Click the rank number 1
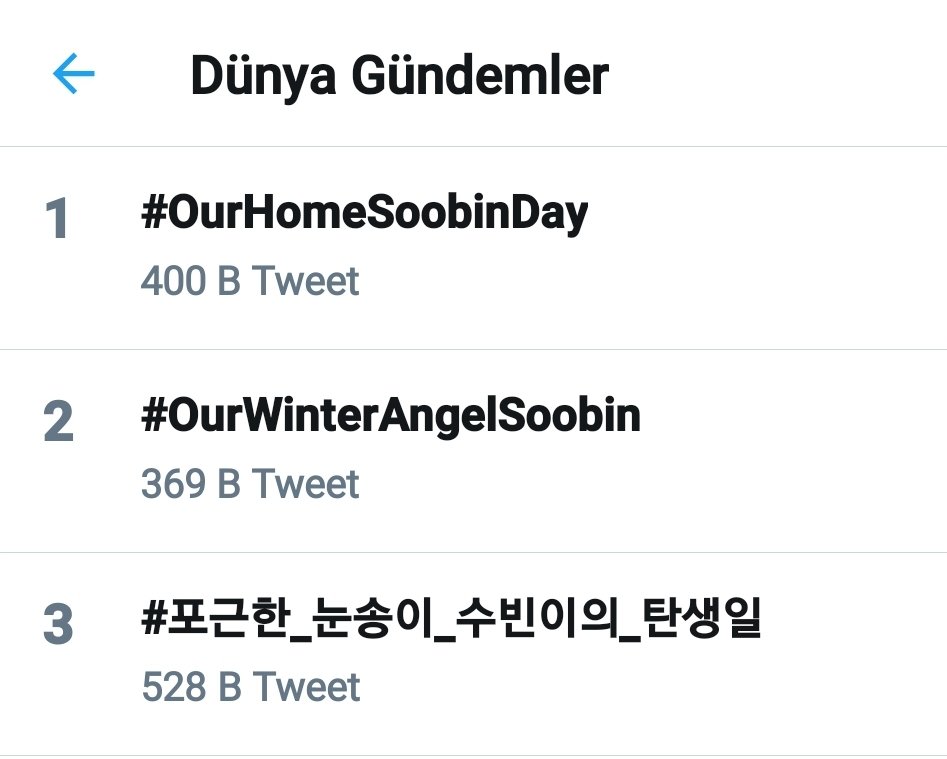Viewport: 947px width, 759px height. click(58, 219)
